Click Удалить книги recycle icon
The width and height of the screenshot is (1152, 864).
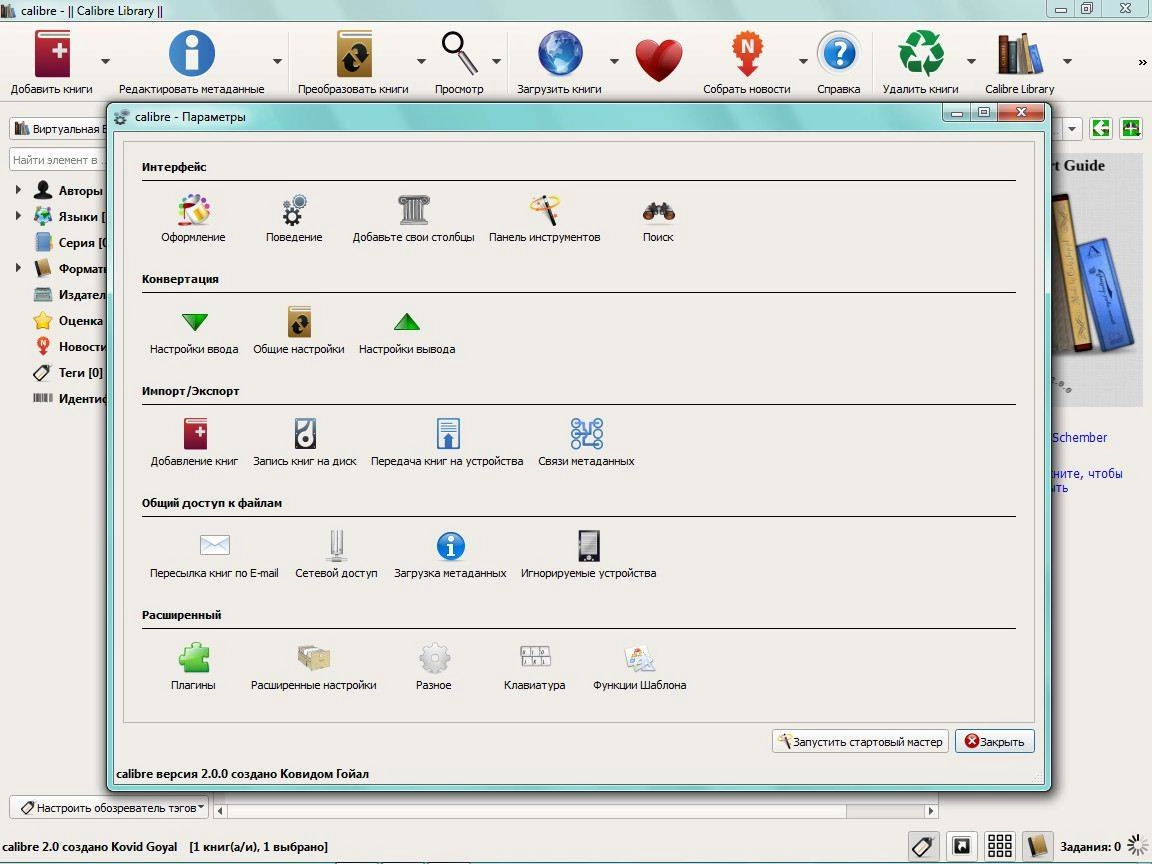[x=921, y=62]
